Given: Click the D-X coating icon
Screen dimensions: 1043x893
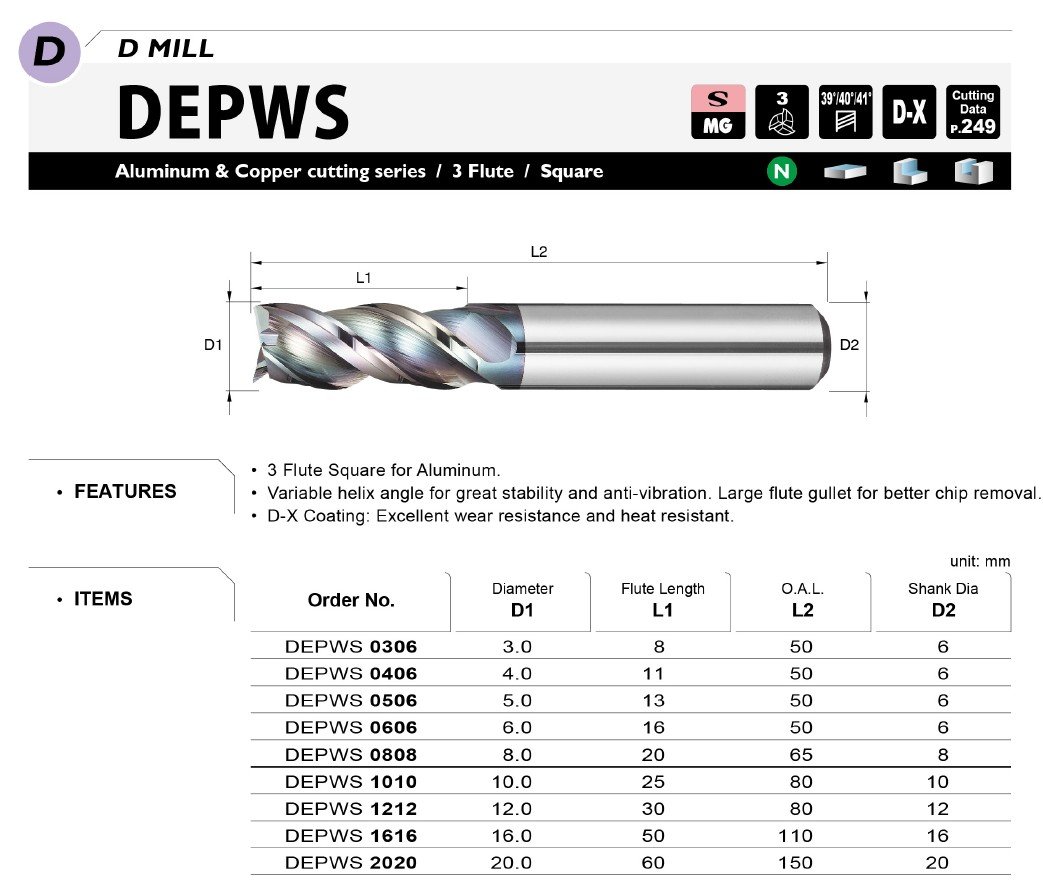Looking at the screenshot, I should 909,112.
